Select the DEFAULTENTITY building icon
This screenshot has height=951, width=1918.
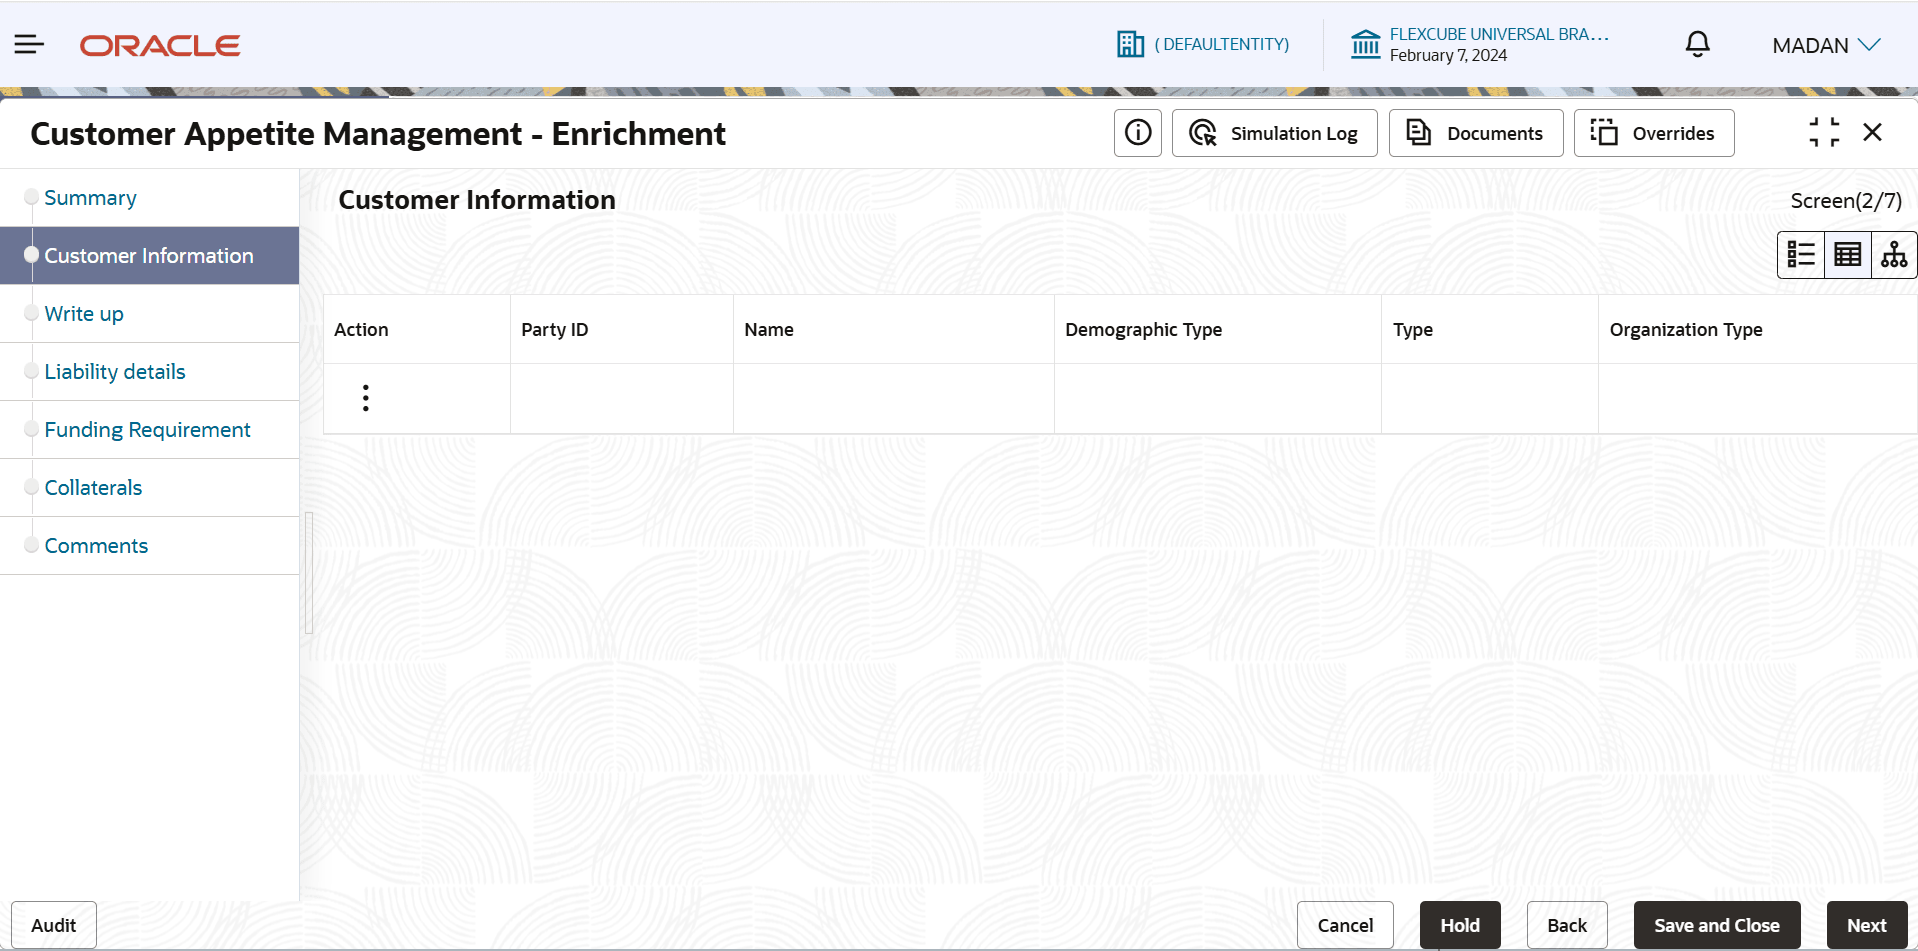pyautogui.click(x=1130, y=44)
